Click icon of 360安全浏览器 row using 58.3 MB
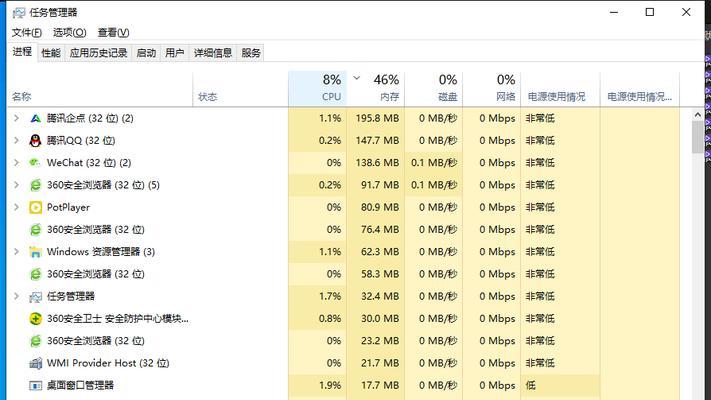The image size is (711, 400). 35,274
